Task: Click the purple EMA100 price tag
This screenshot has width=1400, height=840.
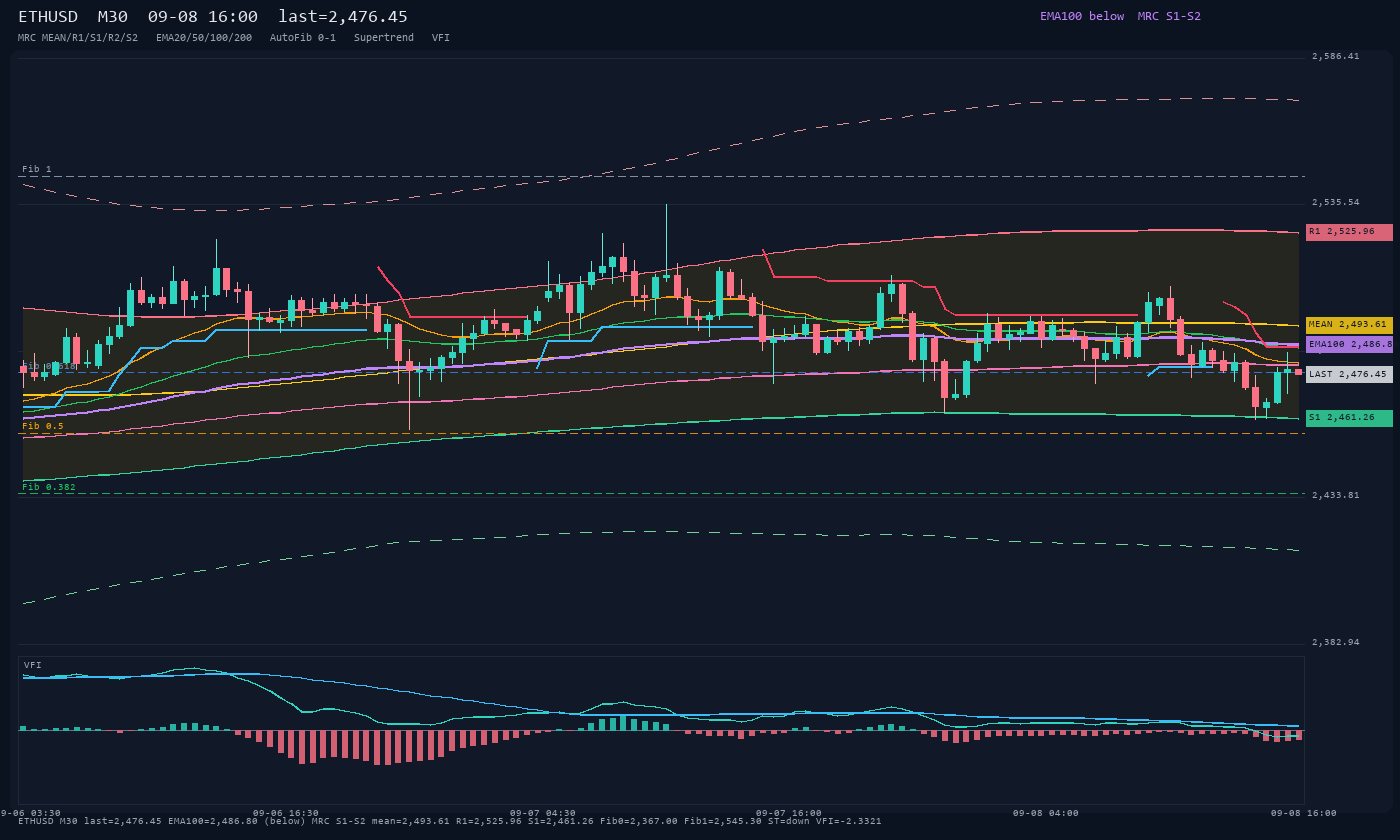Action: pos(1349,344)
